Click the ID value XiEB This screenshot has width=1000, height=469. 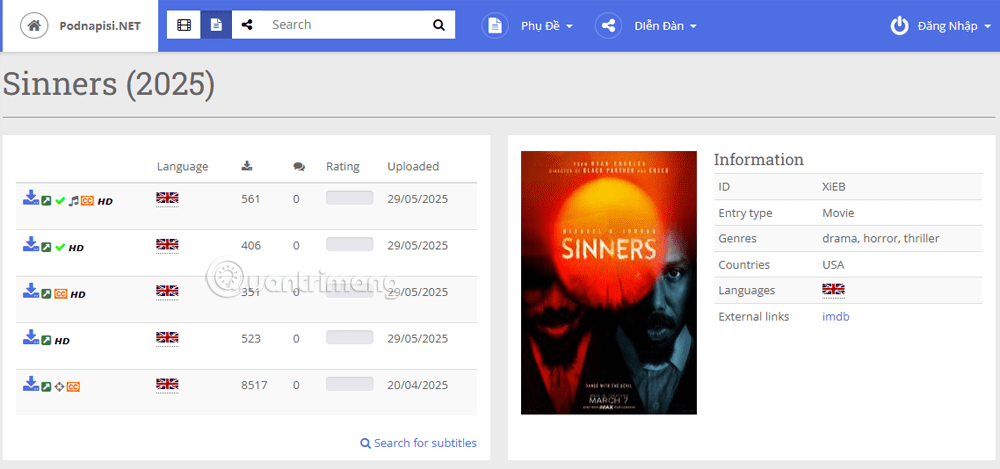coord(834,187)
